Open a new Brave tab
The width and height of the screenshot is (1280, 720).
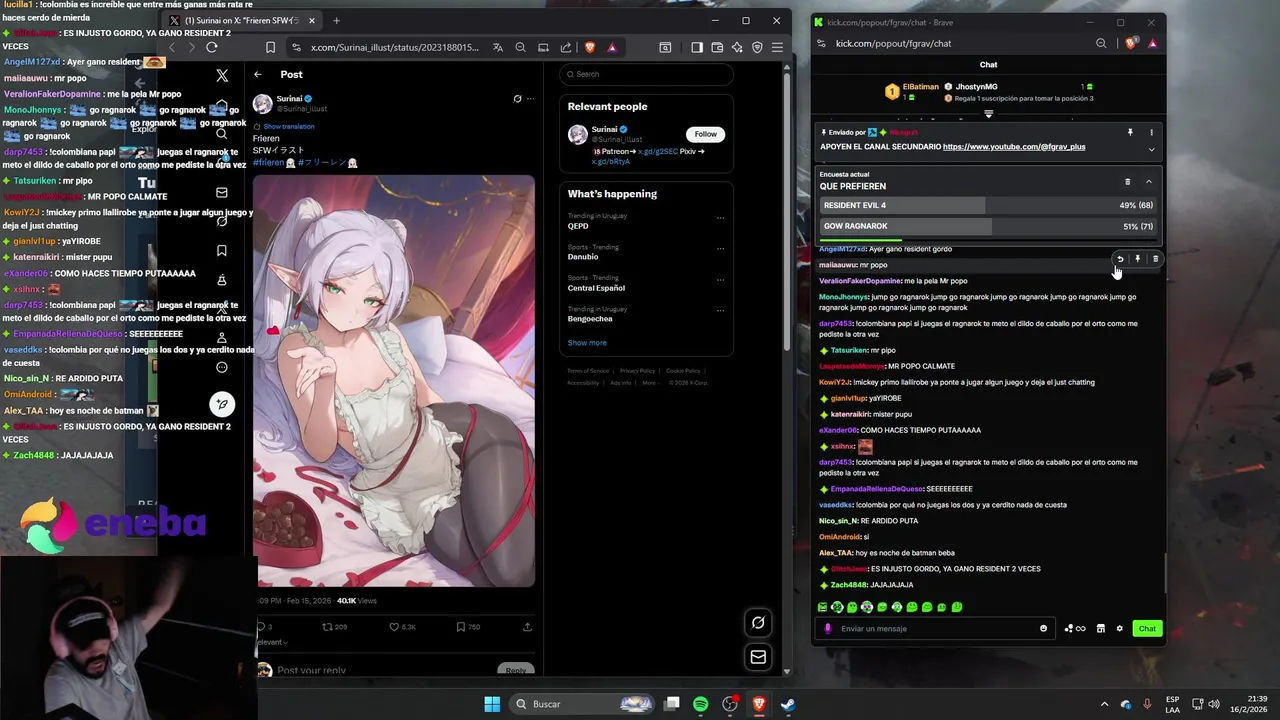click(x=336, y=20)
